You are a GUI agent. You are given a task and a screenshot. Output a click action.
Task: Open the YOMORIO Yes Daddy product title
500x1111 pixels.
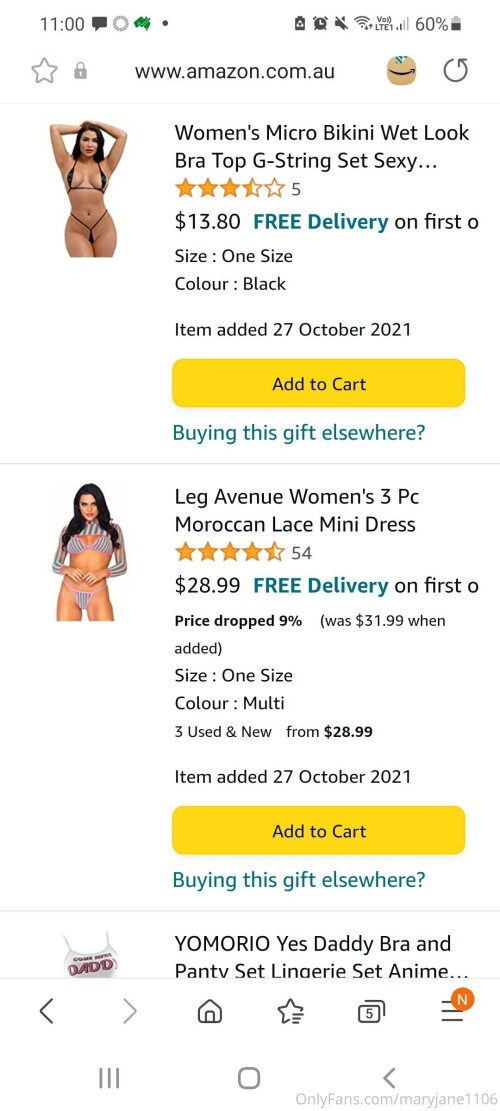point(313,957)
